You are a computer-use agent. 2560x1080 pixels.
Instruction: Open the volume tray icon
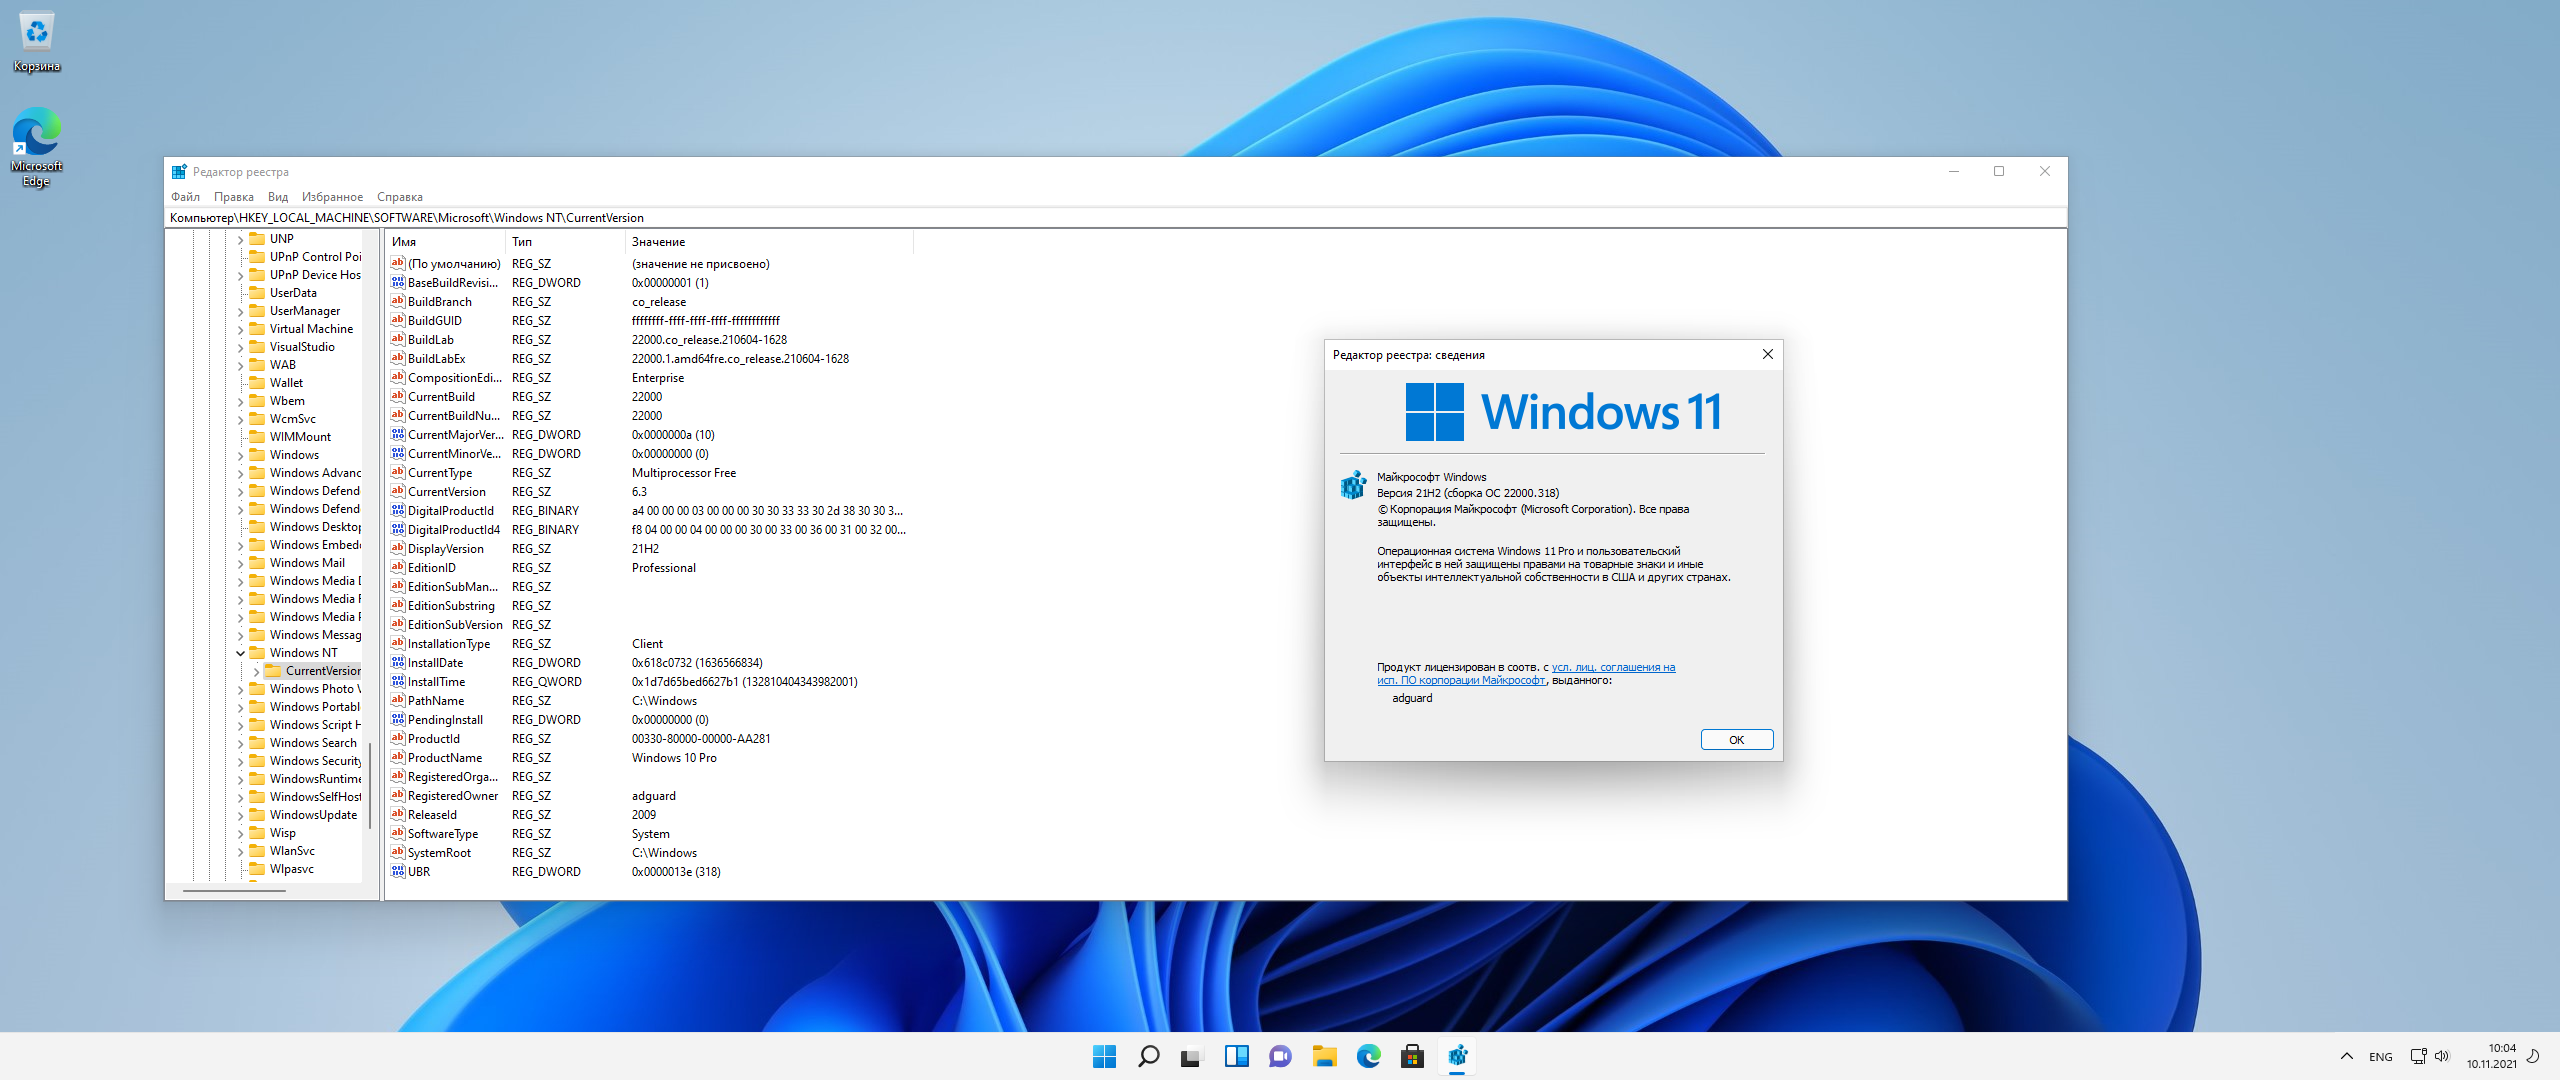[x=2441, y=1056]
